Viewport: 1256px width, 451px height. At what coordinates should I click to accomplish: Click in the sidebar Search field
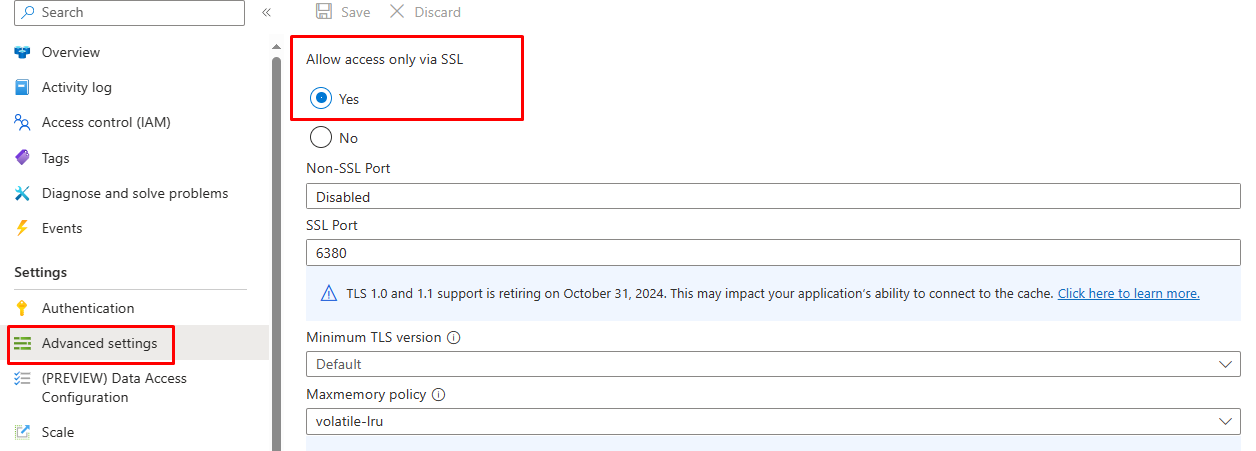coord(130,13)
